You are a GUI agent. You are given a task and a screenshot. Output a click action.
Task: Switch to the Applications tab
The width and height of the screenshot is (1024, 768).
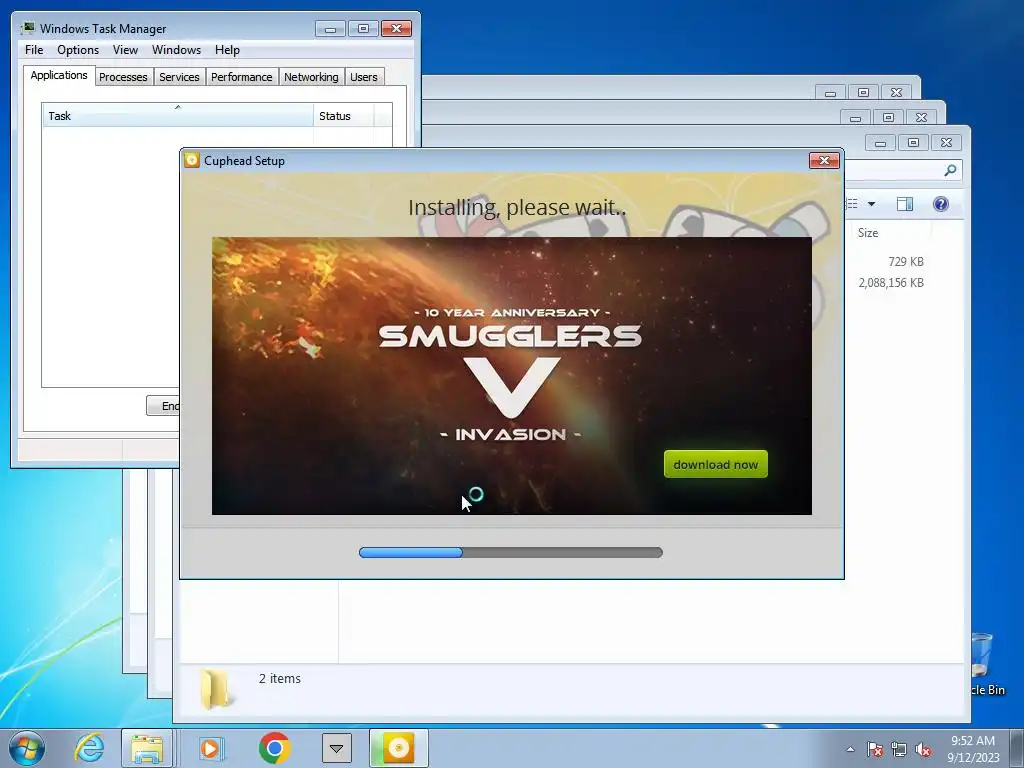(x=59, y=75)
